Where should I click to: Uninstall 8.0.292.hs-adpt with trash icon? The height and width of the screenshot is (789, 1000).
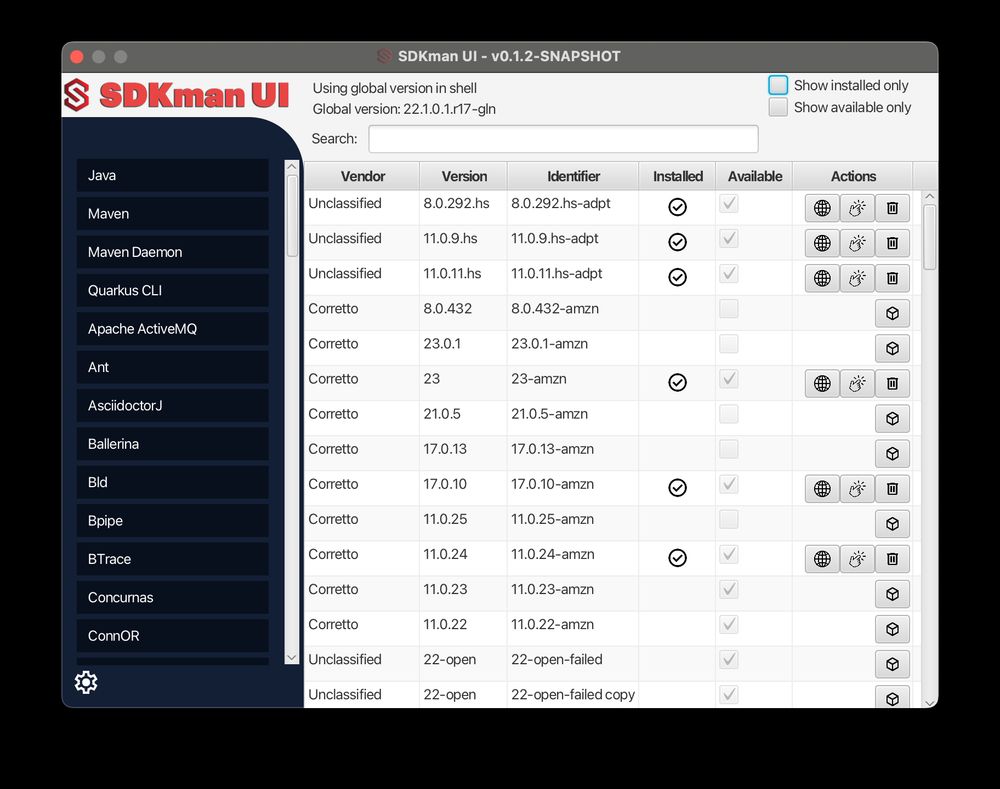(x=892, y=208)
